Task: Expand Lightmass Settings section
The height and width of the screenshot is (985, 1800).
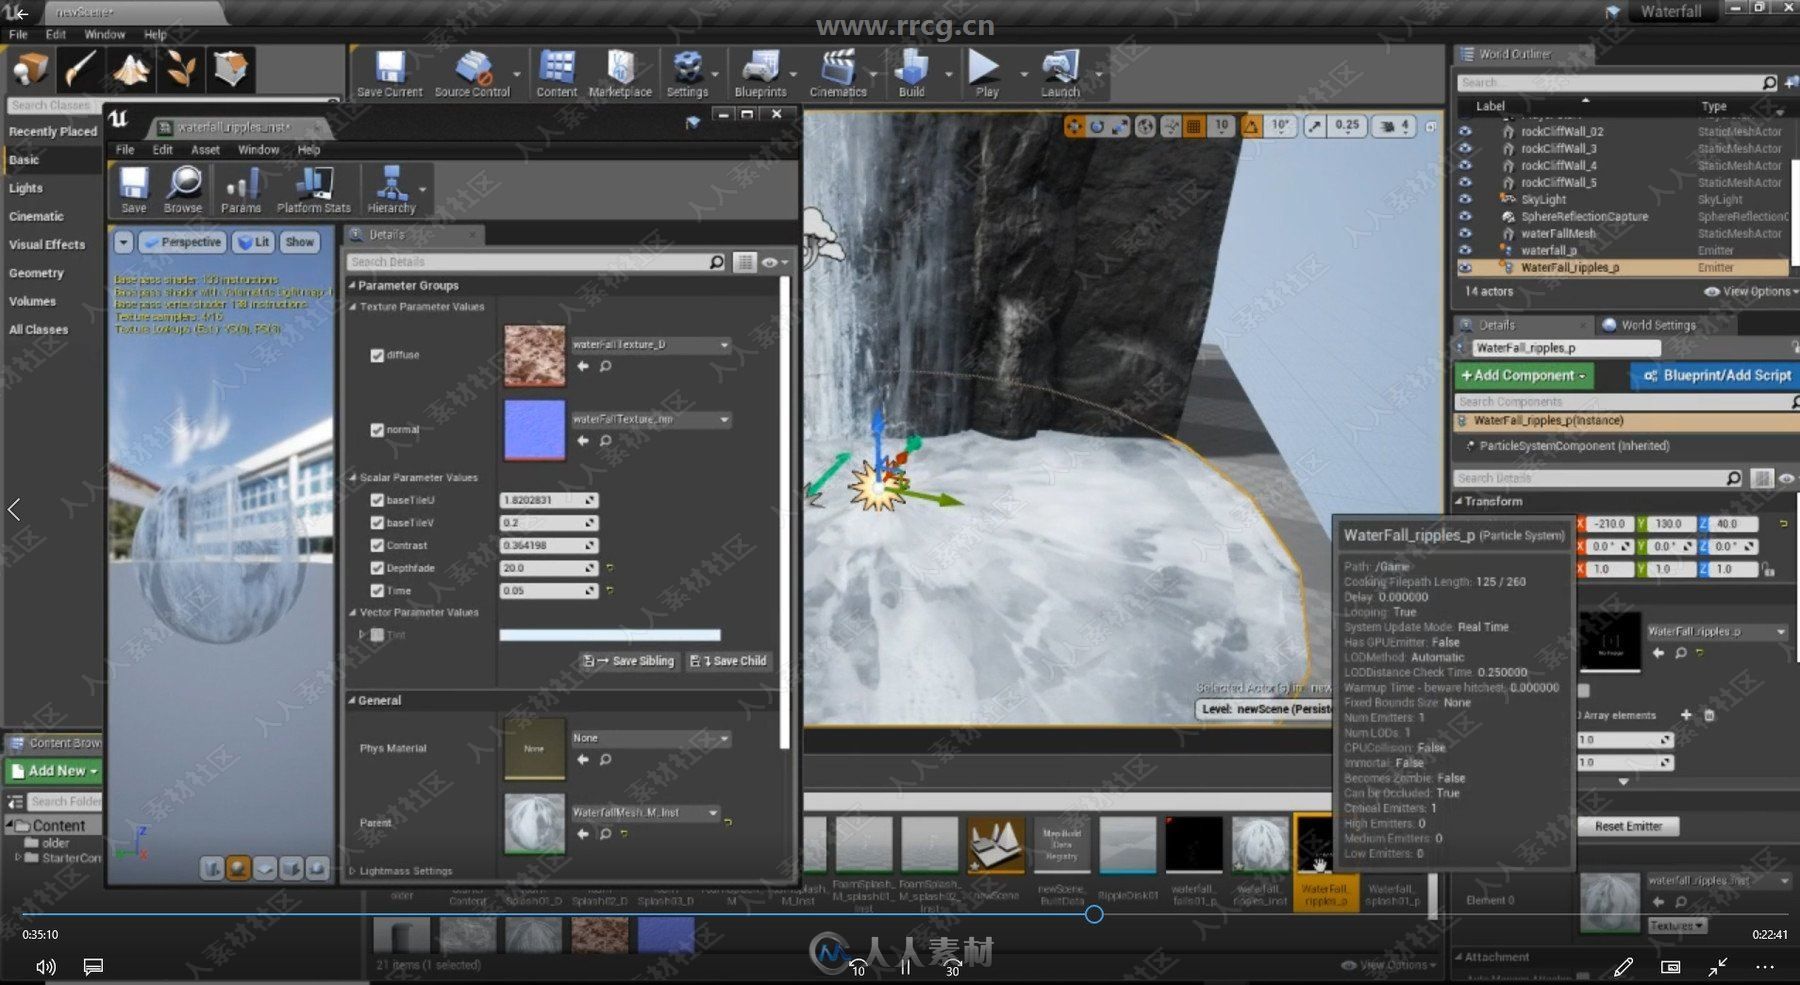Action: tap(352, 871)
